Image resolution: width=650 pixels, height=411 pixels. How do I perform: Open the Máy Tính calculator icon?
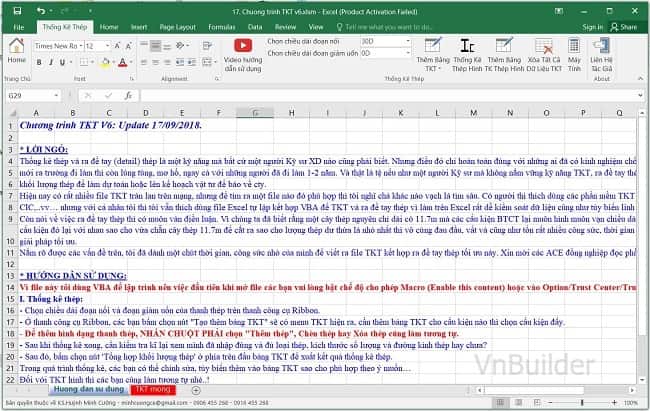(x=574, y=52)
